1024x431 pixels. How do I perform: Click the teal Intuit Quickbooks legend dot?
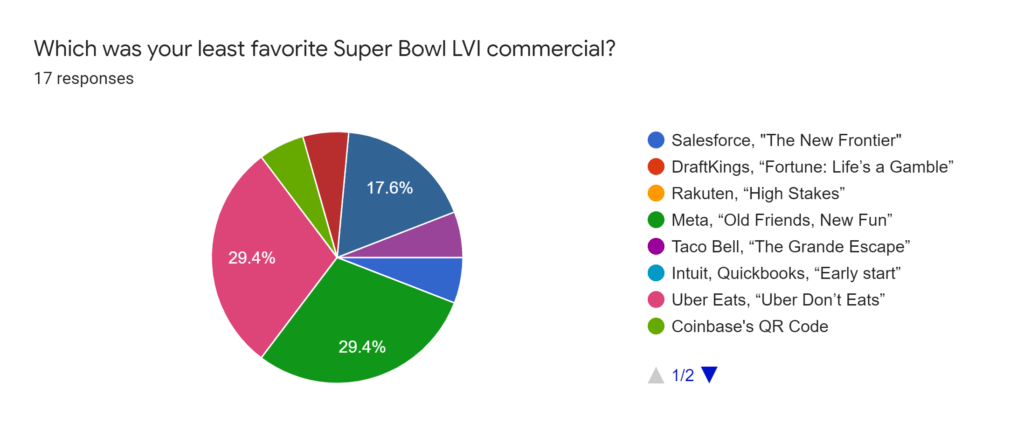coord(656,273)
